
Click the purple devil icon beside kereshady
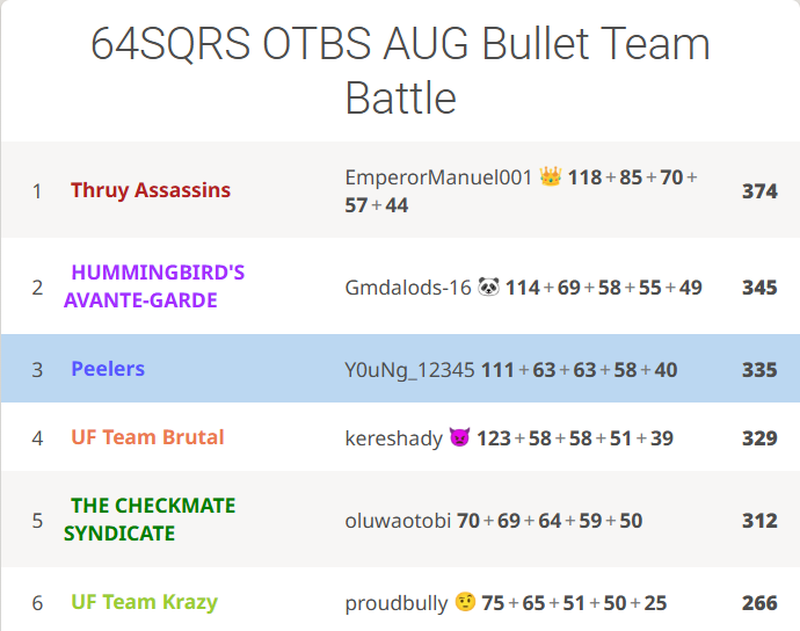[x=460, y=438]
